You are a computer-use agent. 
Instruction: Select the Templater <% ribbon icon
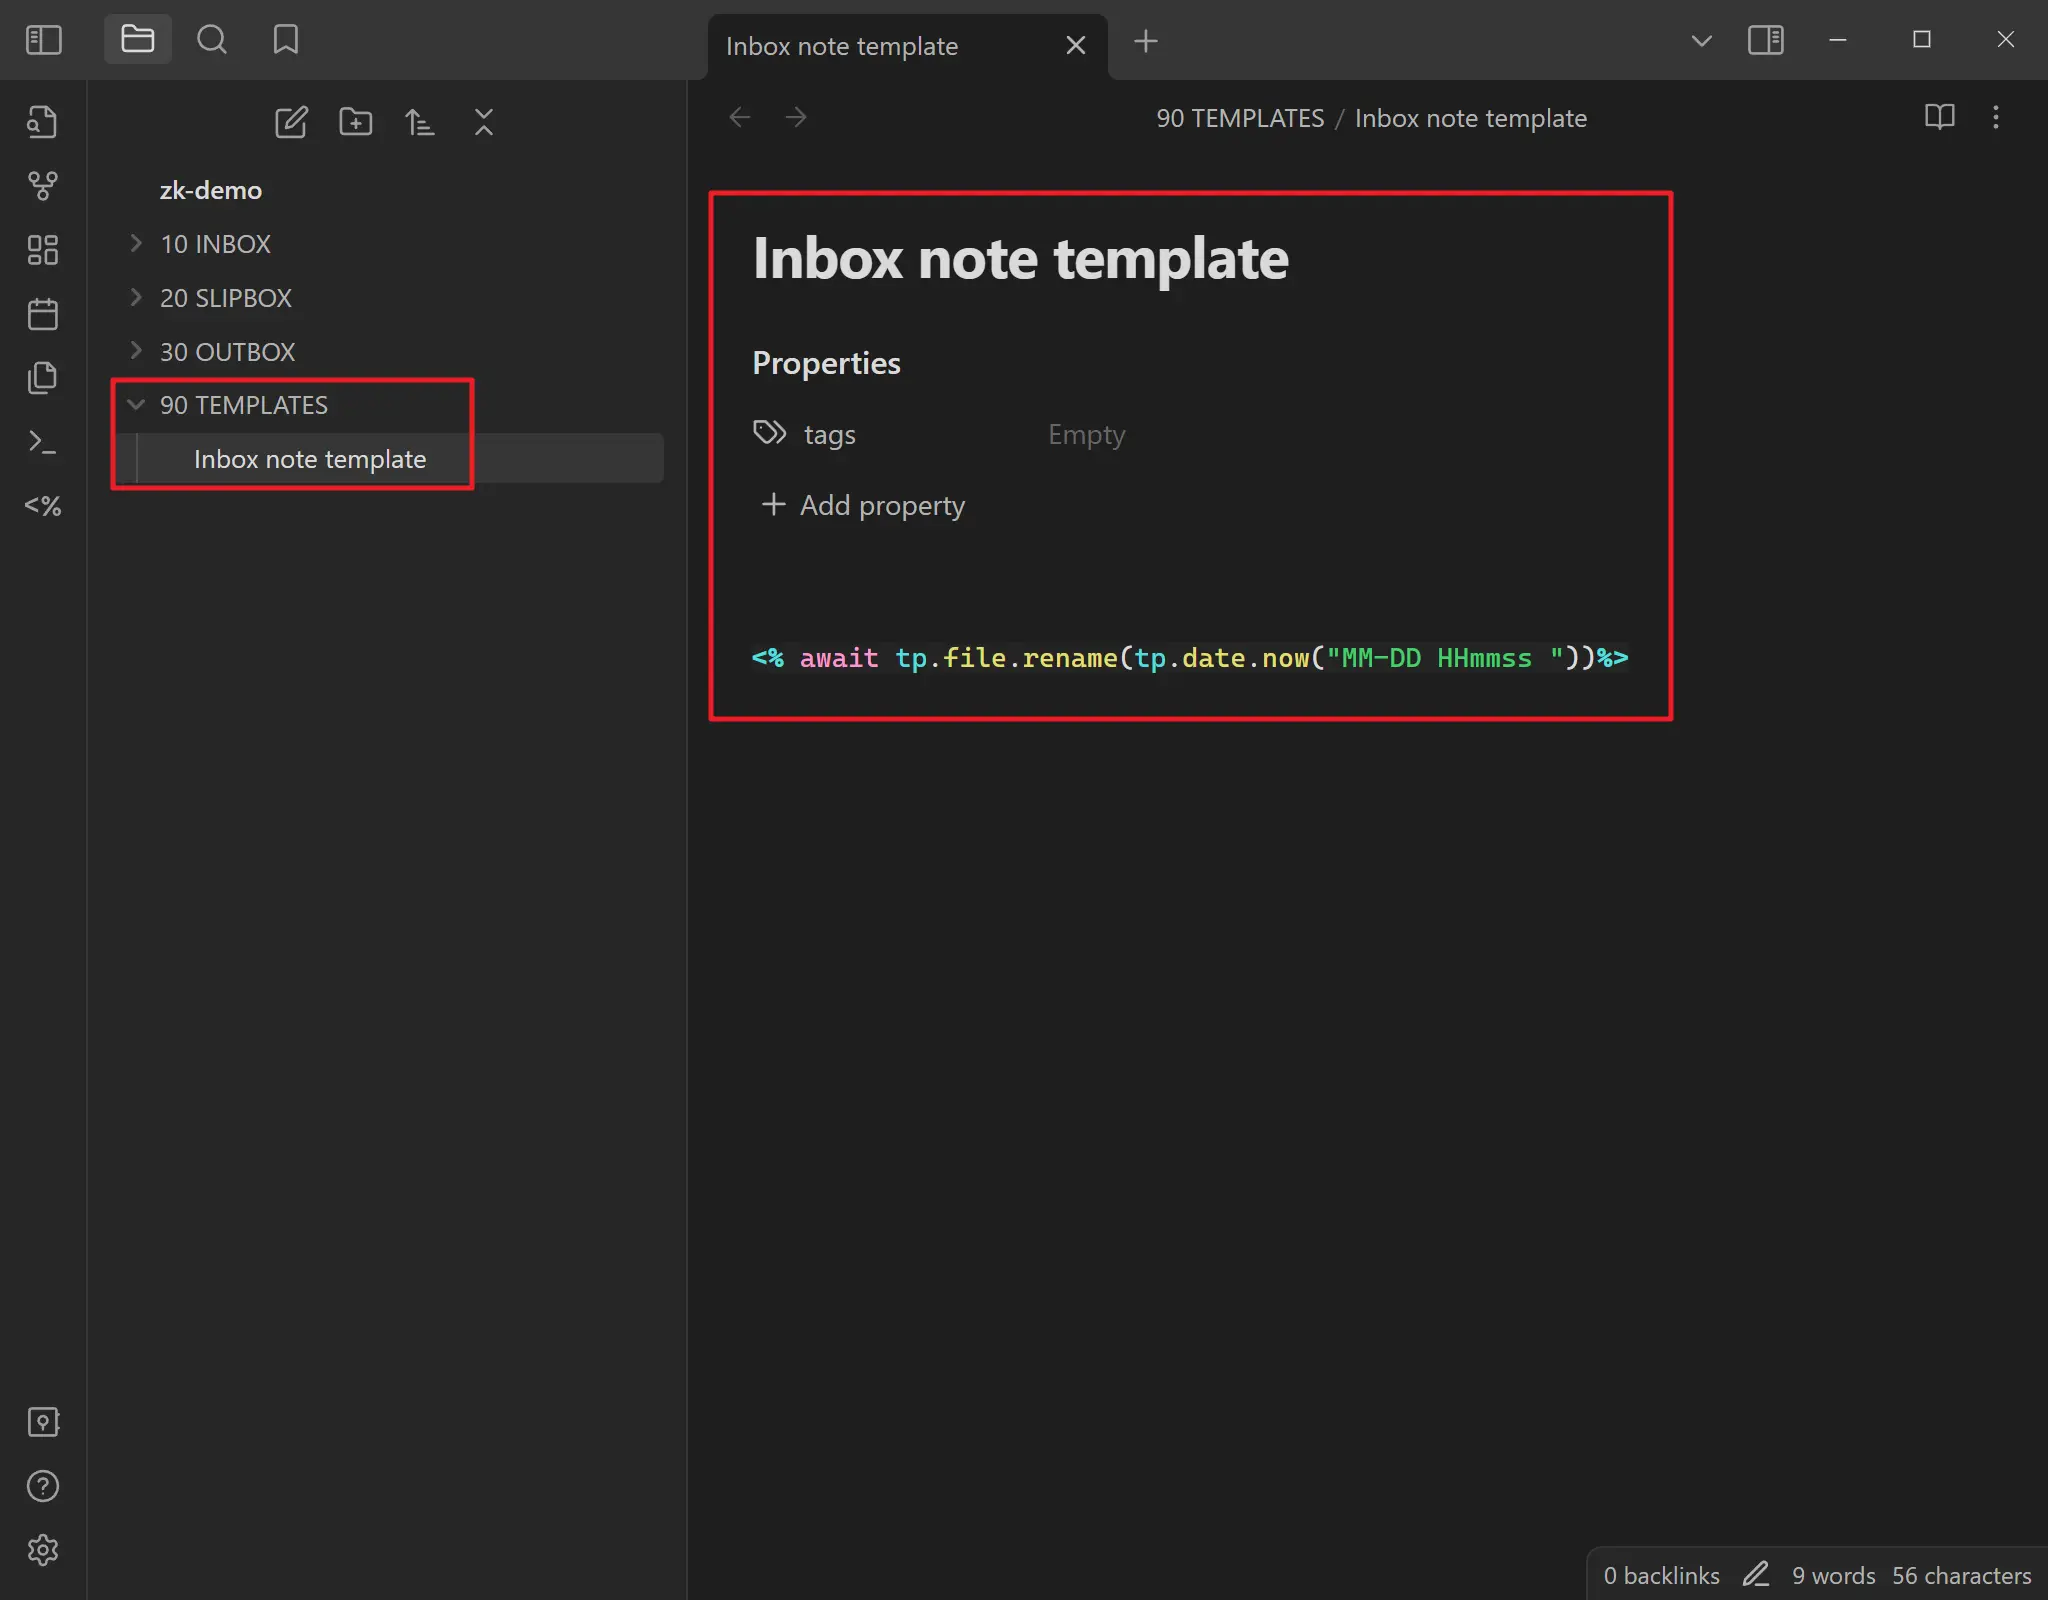coord(43,506)
